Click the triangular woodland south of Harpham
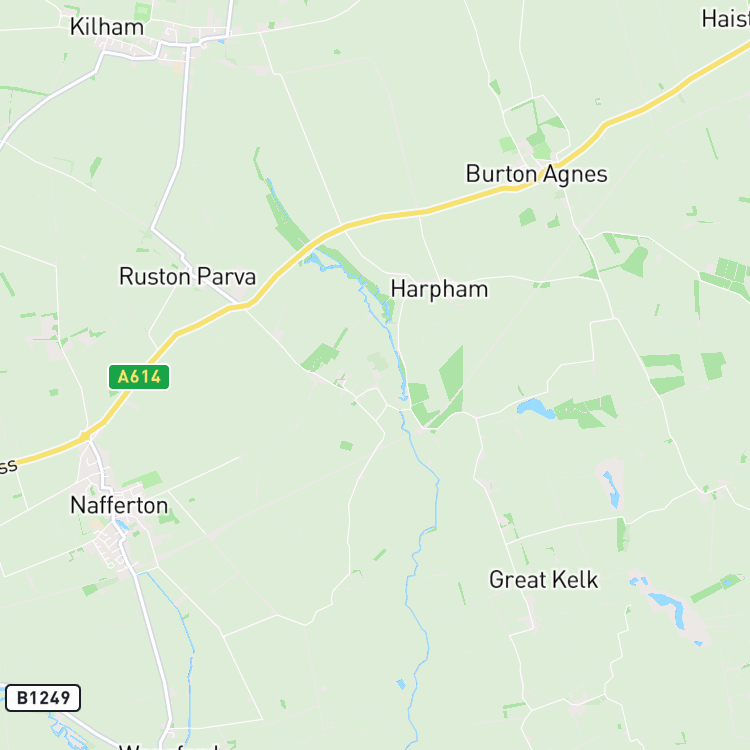The width and height of the screenshot is (750, 750). pyautogui.click(x=452, y=374)
